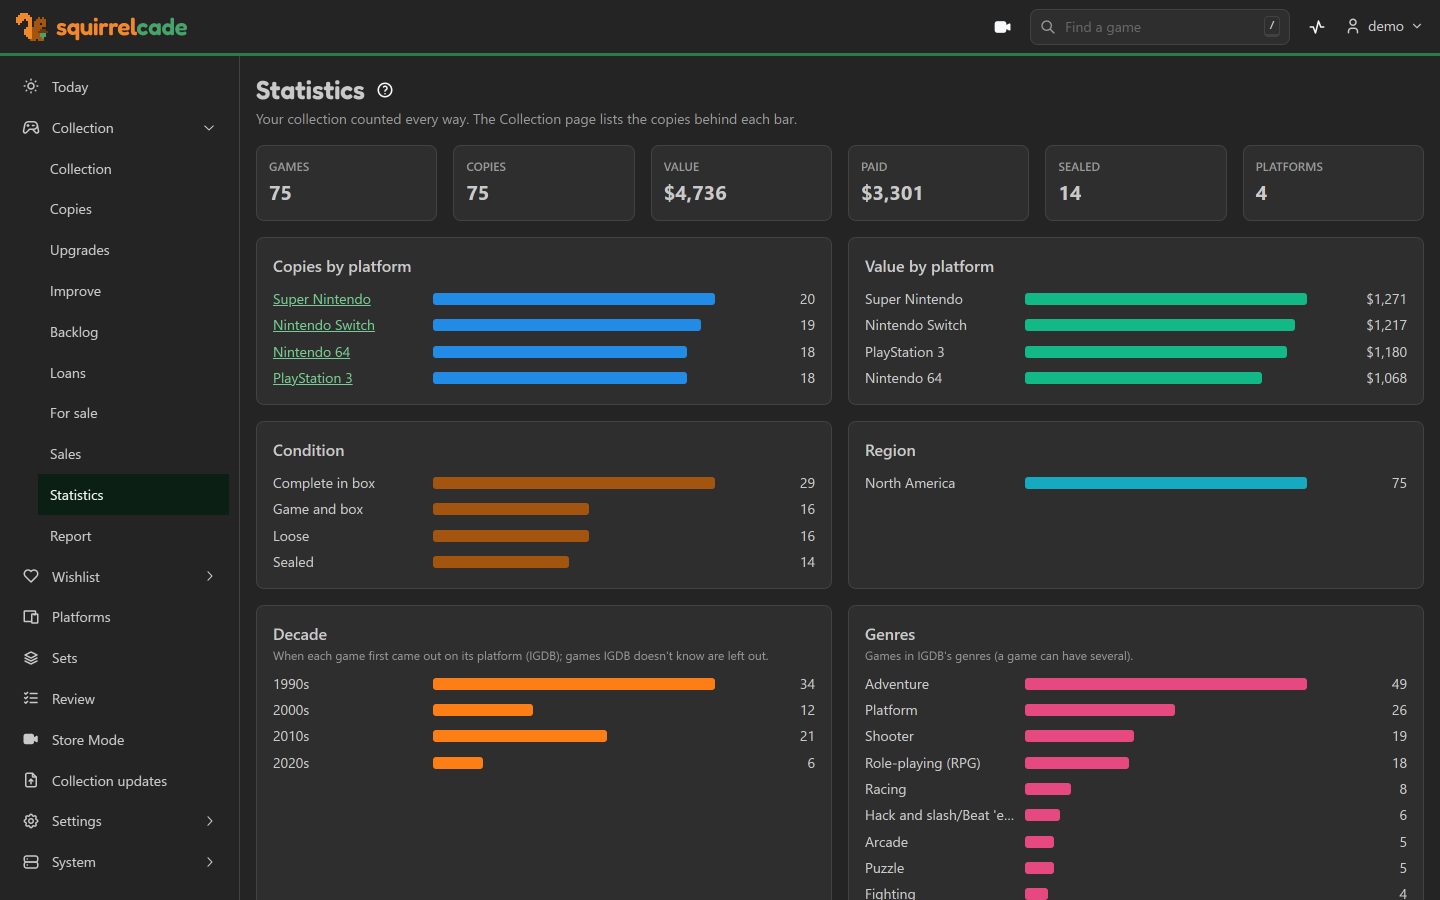Click the Super Nintendo copies blue bar
This screenshot has width=1440, height=900.
(574, 299)
